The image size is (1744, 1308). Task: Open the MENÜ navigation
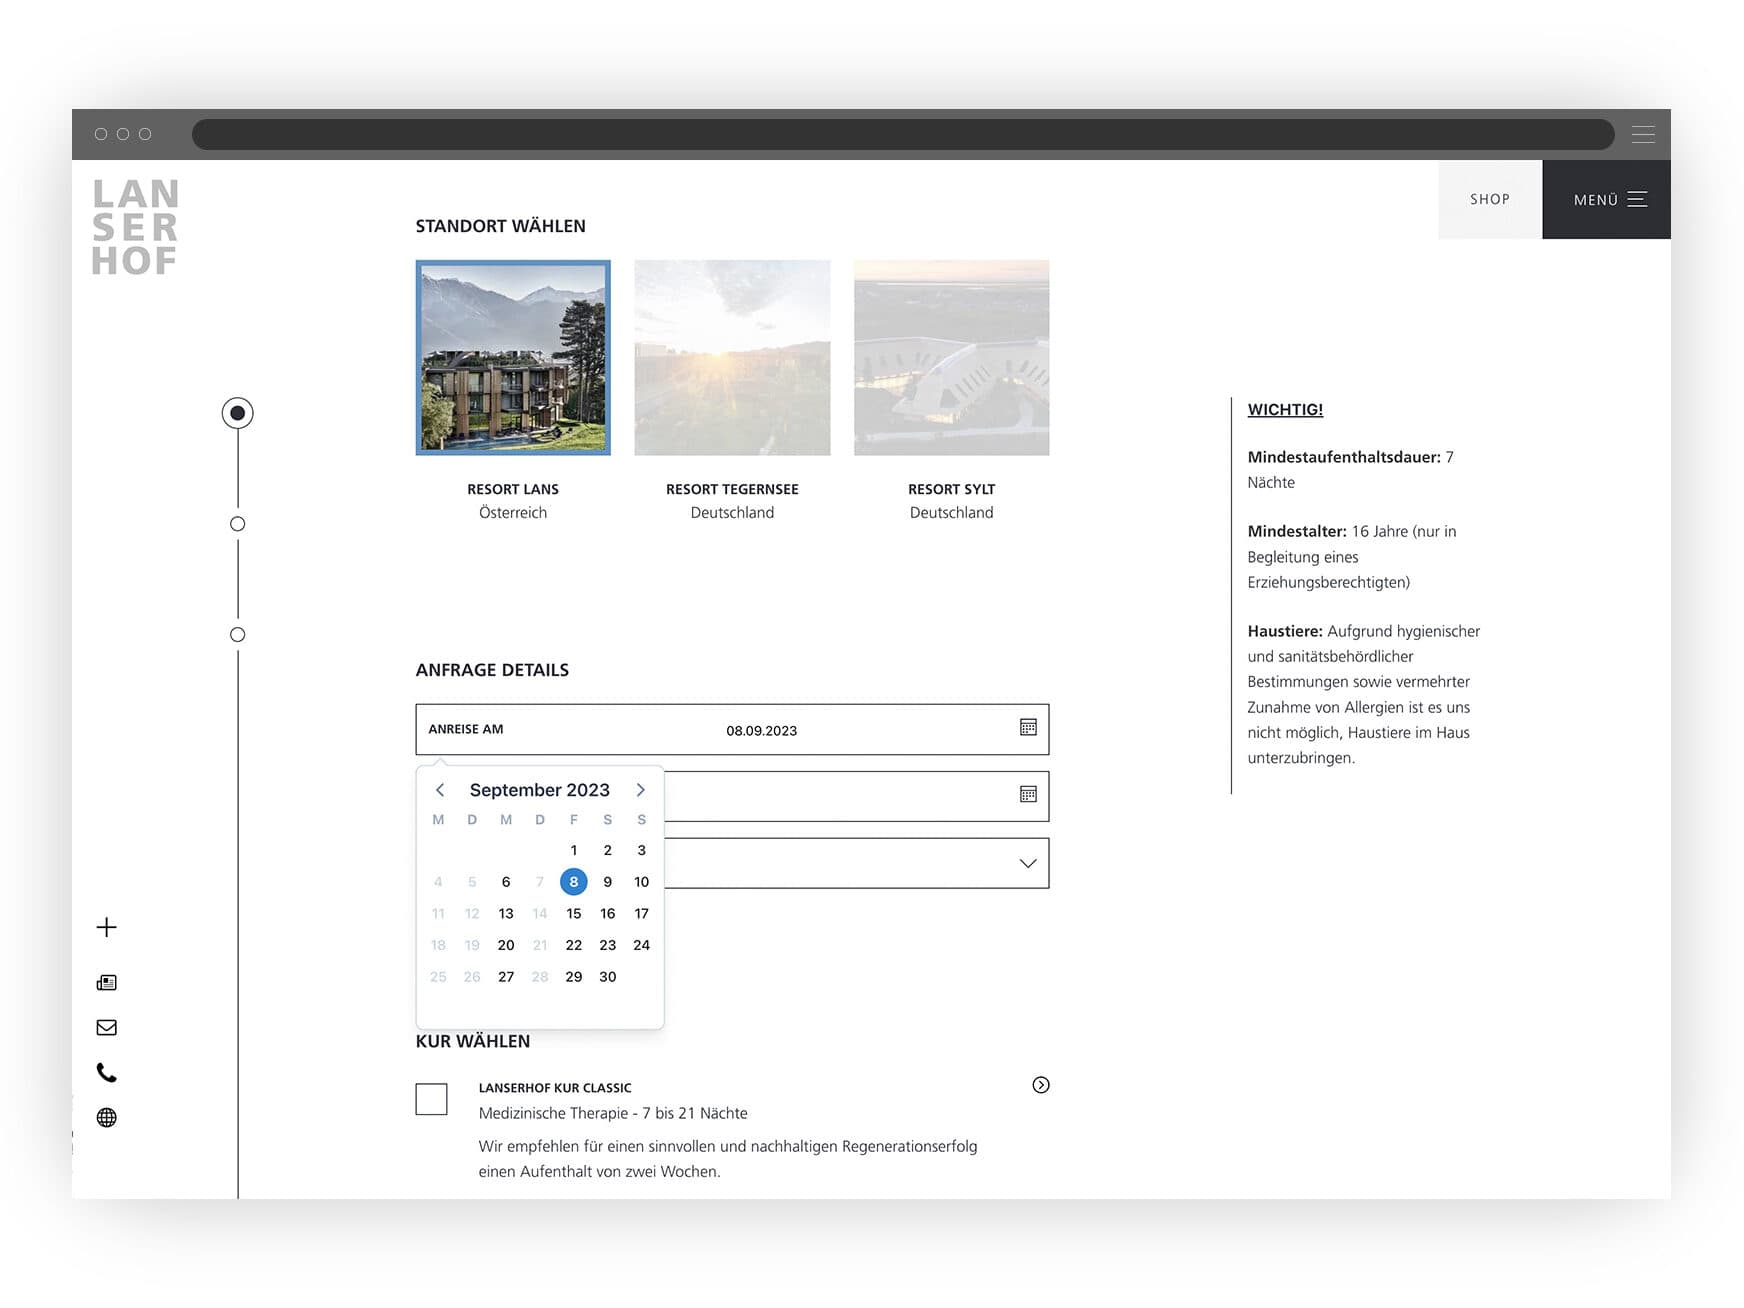[x=1606, y=200]
